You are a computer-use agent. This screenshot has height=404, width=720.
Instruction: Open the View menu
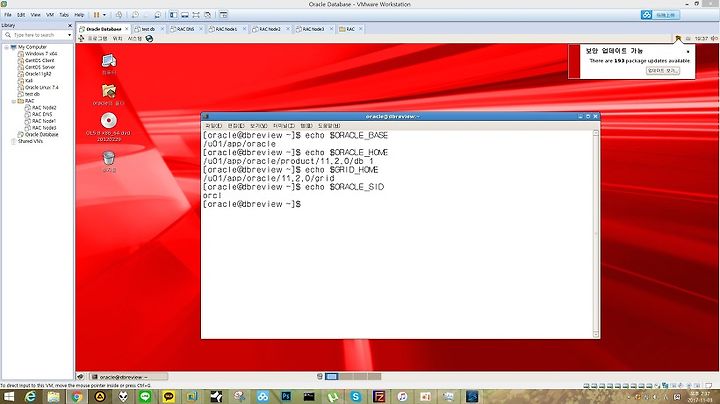(35, 15)
